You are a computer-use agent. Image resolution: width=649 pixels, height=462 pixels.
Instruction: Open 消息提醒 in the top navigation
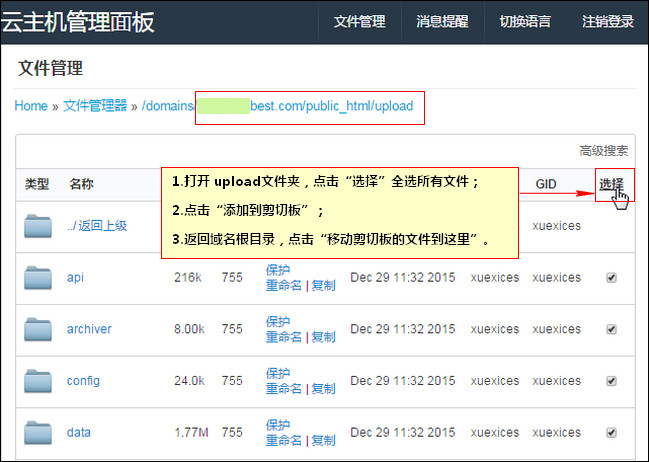[442, 22]
